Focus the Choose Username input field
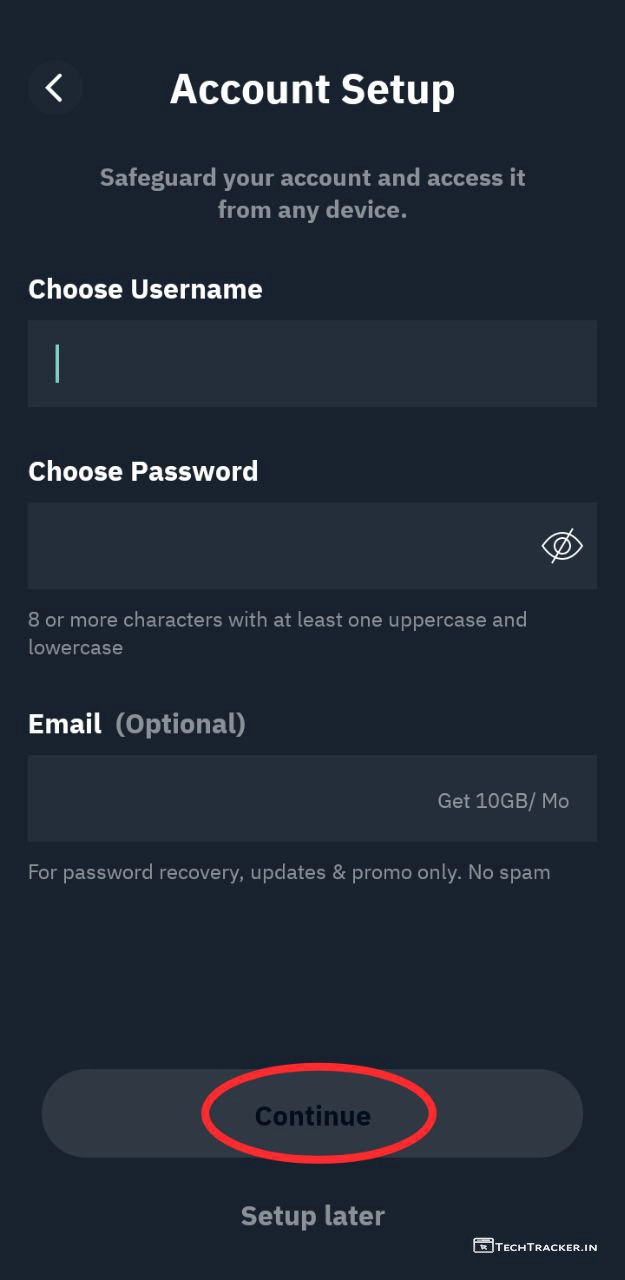This screenshot has height=1280, width=625. coord(312,363)
